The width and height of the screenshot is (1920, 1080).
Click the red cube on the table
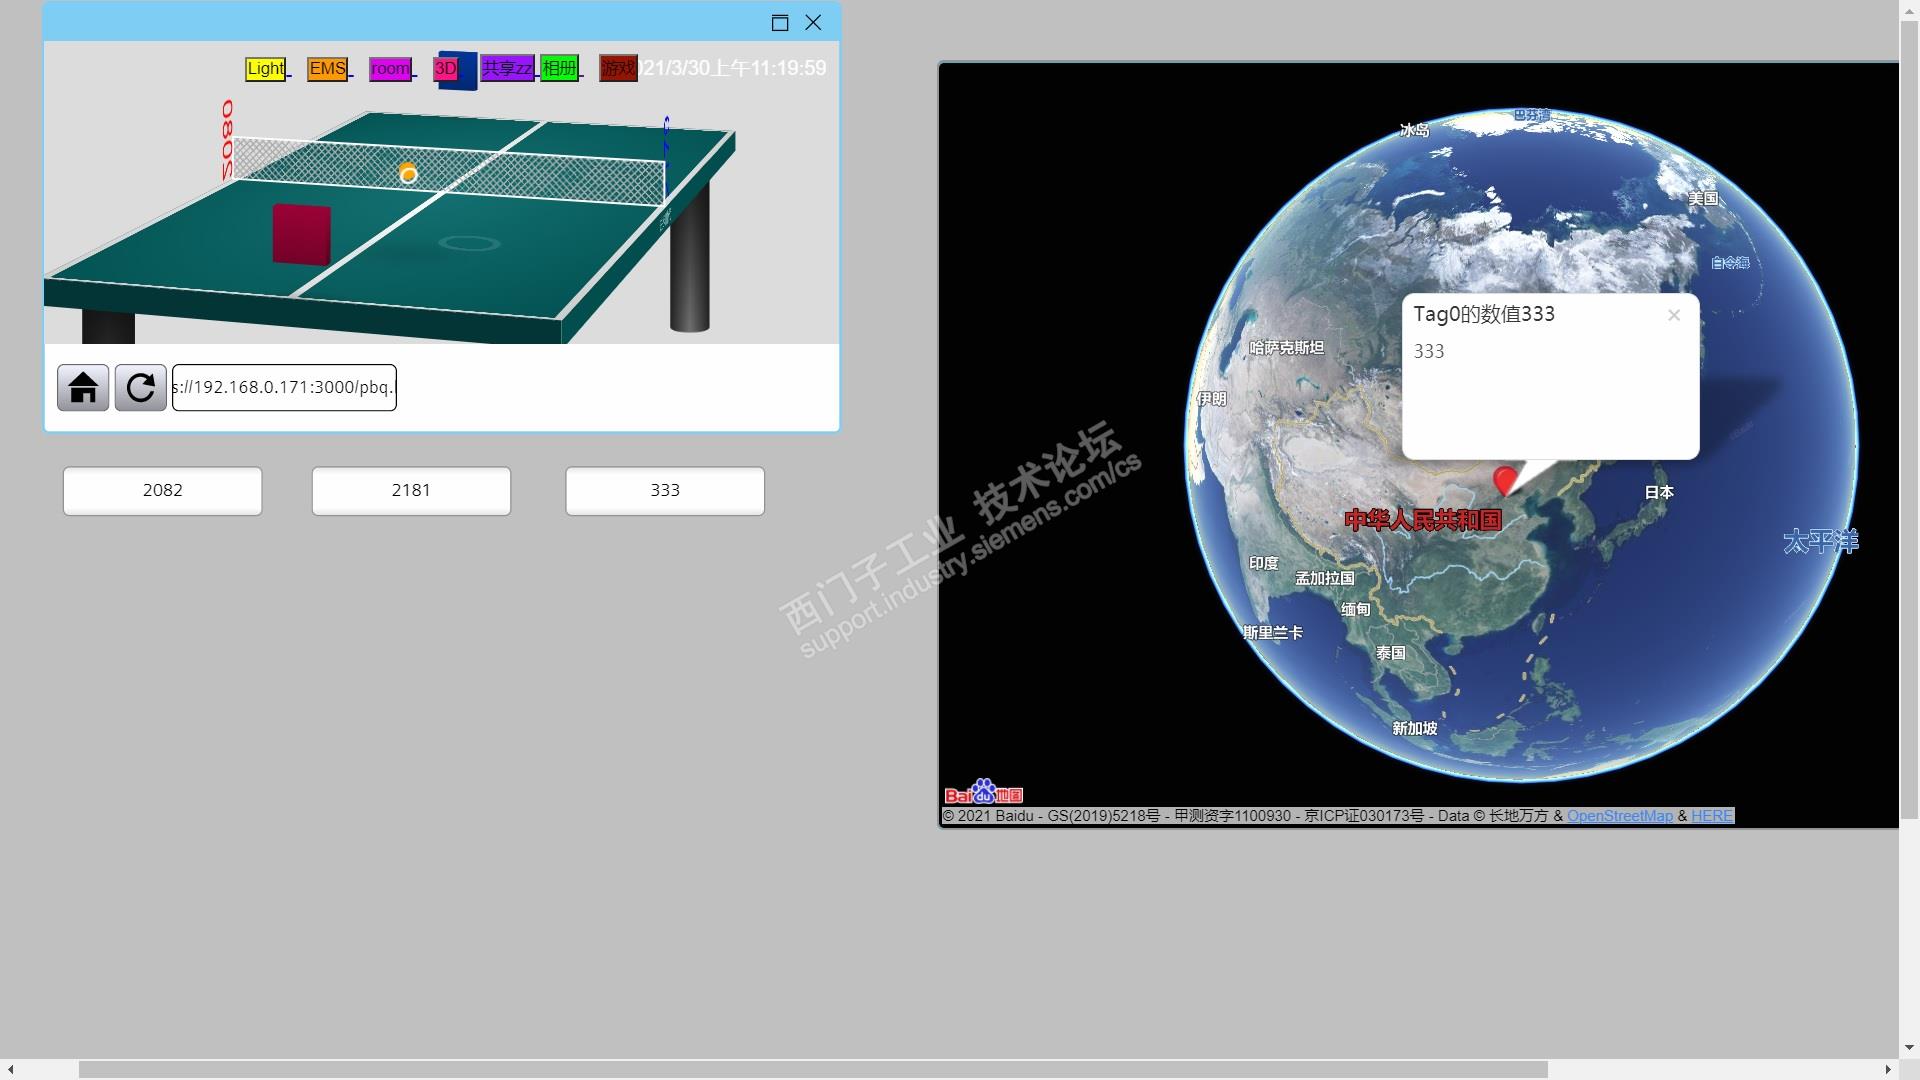301,235
